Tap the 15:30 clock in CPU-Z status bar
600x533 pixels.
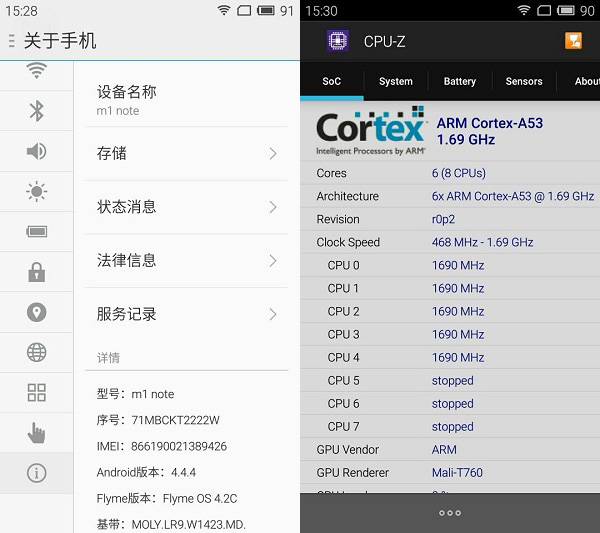(321, 11)
